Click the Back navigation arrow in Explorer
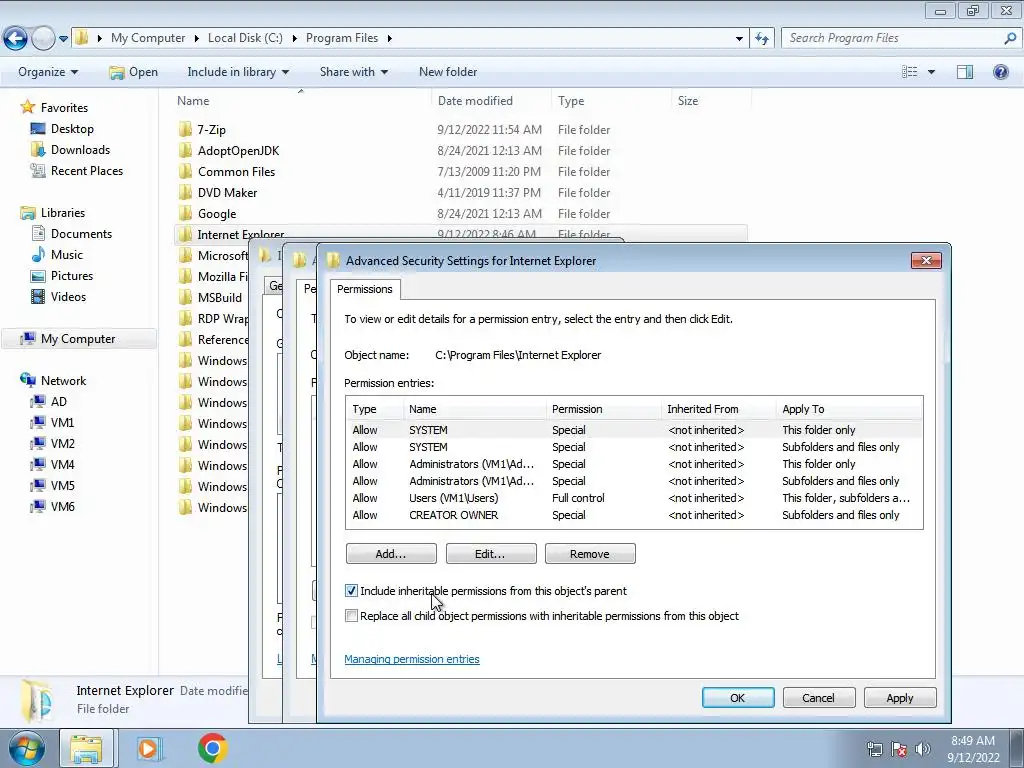The width and height of the screenshot is (1024, 768). tap(16, 39)
